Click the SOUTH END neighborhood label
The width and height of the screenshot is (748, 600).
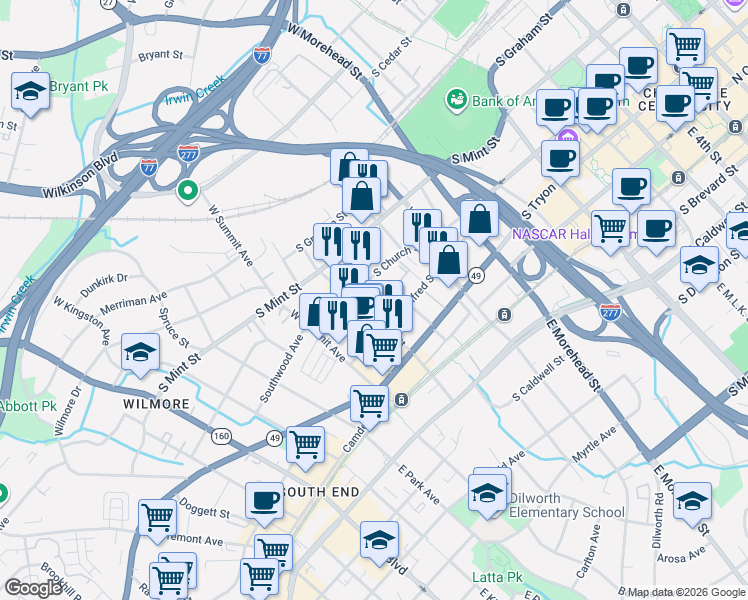(321, 492)
